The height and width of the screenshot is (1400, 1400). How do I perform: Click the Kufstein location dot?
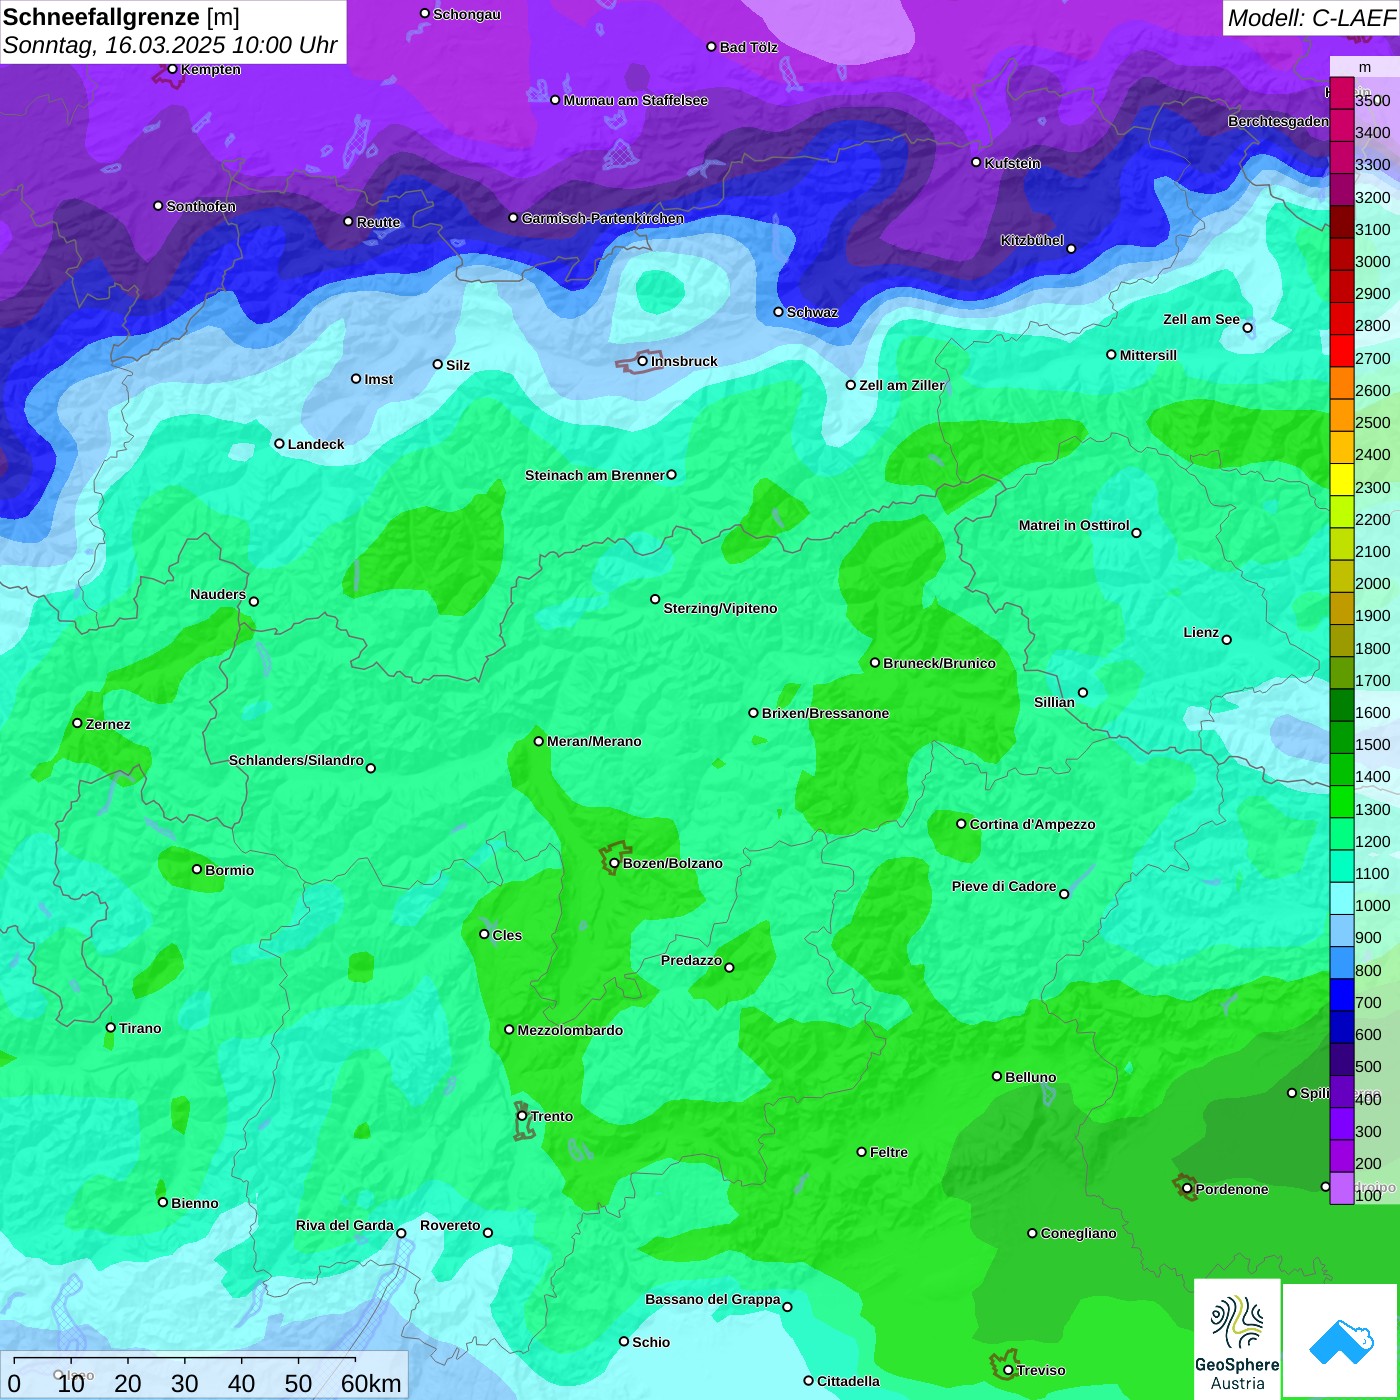pos(976,162)
